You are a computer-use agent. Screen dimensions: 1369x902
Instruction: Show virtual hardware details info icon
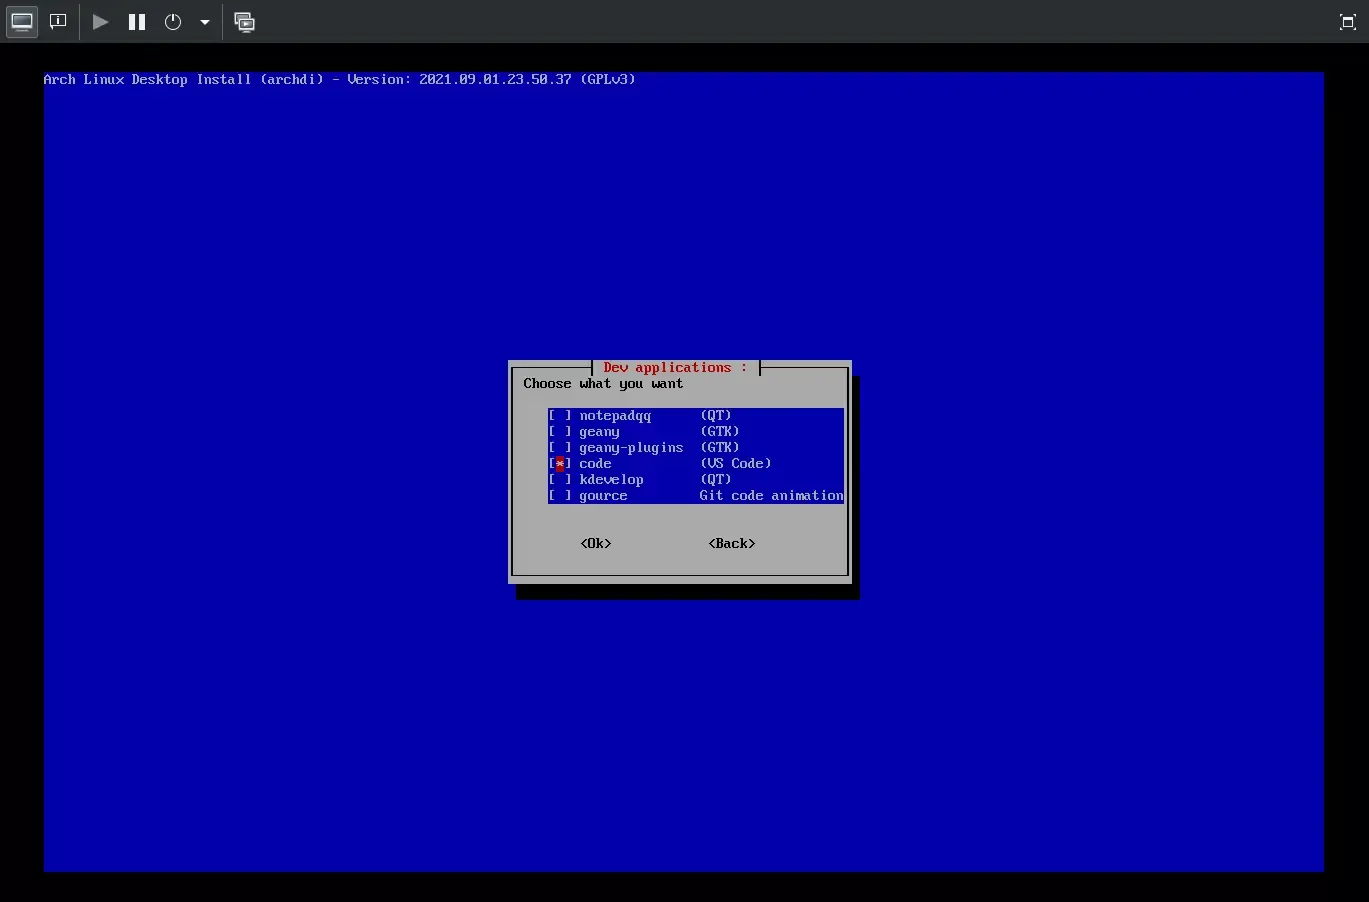58,22
